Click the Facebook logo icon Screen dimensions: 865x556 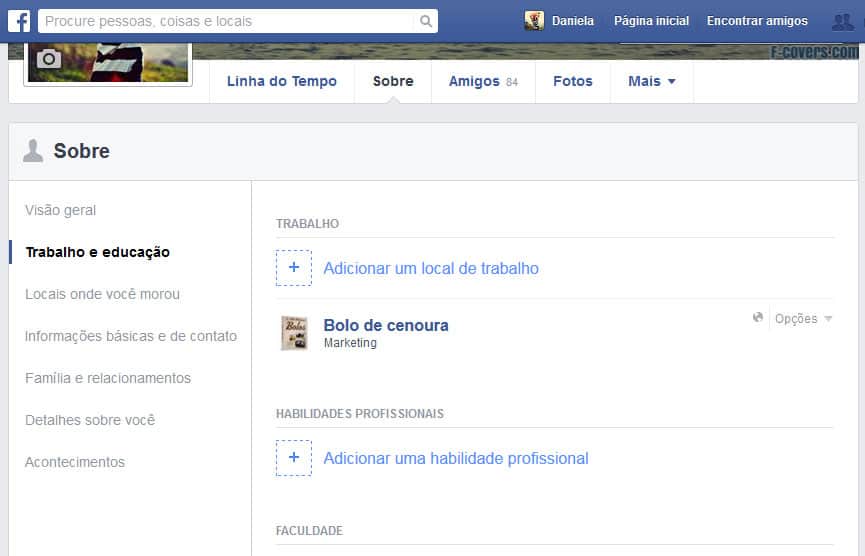point(19,22)
